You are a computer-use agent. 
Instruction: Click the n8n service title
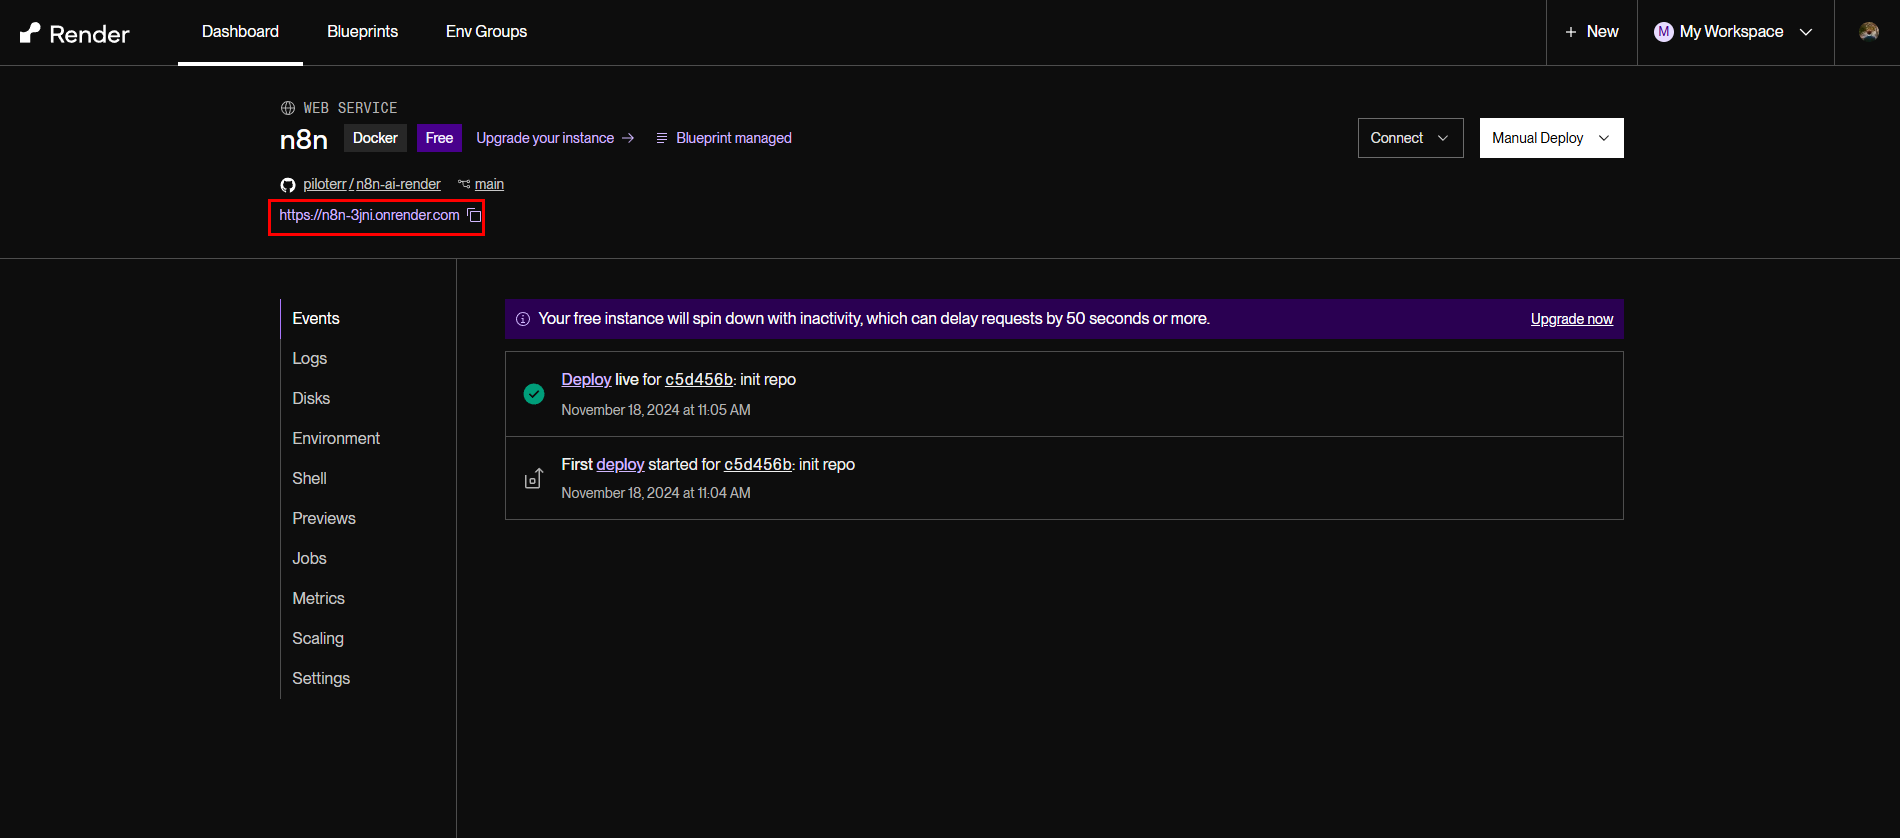pyautogui.click(x=304, y=139)
